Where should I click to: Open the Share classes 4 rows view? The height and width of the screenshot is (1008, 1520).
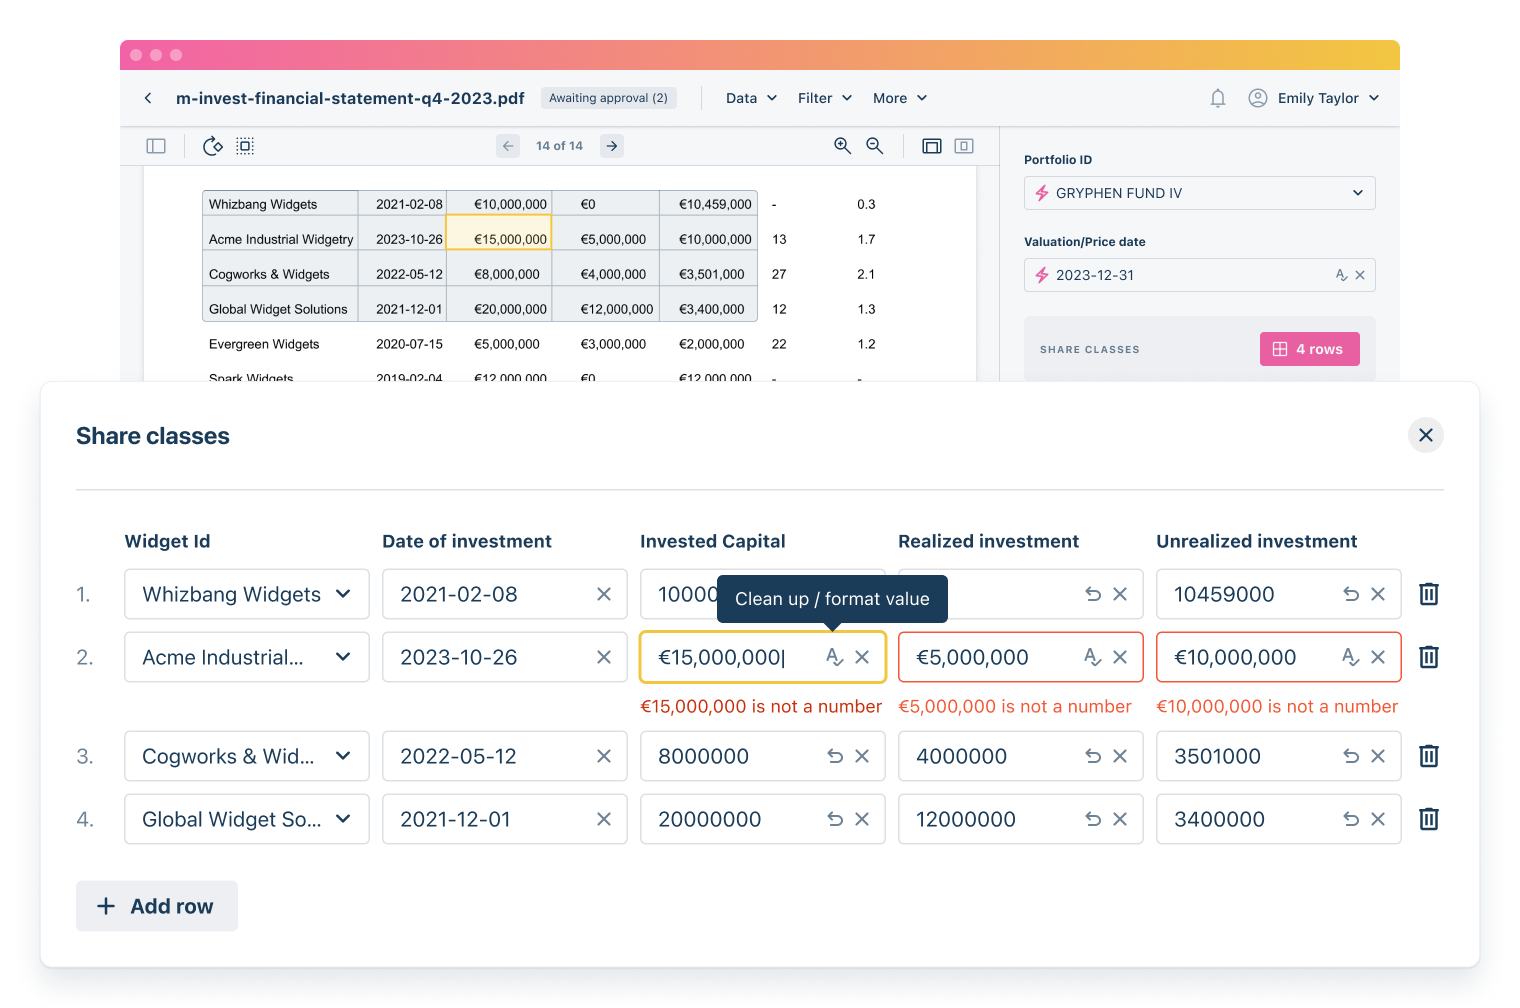pyautogui.click(x=1309, y=348)
